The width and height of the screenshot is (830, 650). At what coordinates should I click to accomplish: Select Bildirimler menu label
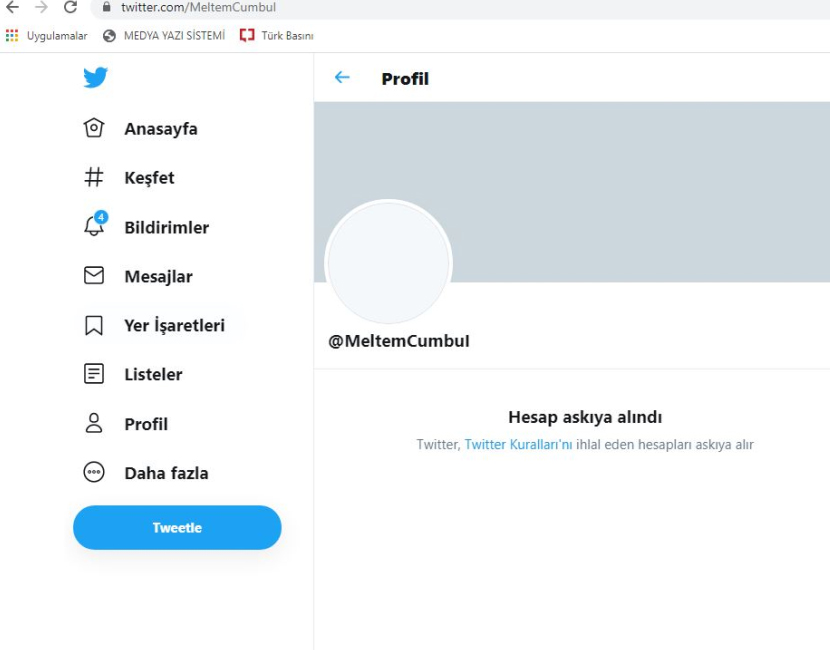click(x=167, y=227)
